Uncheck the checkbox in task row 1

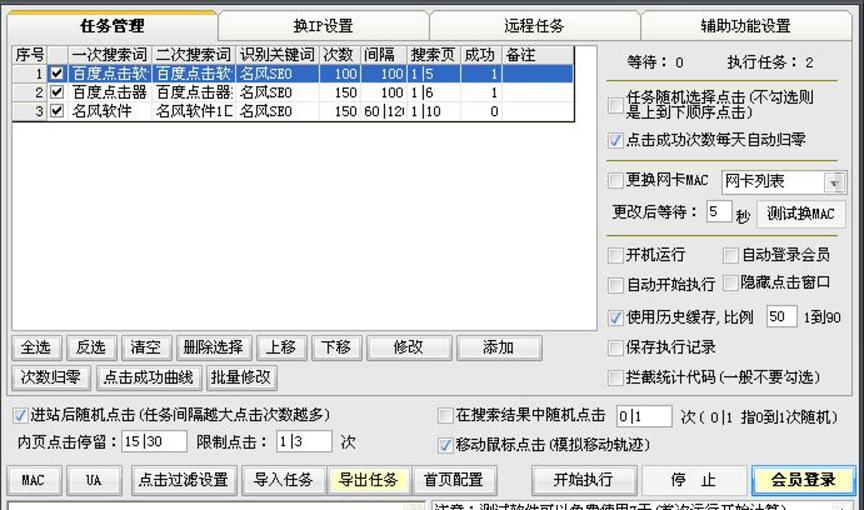[57, 73]
